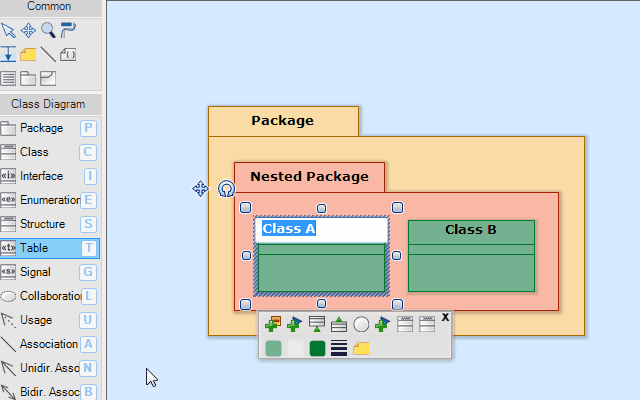
Task: Choose the yellow note tool in Common
Action: (x=28, y=54)
